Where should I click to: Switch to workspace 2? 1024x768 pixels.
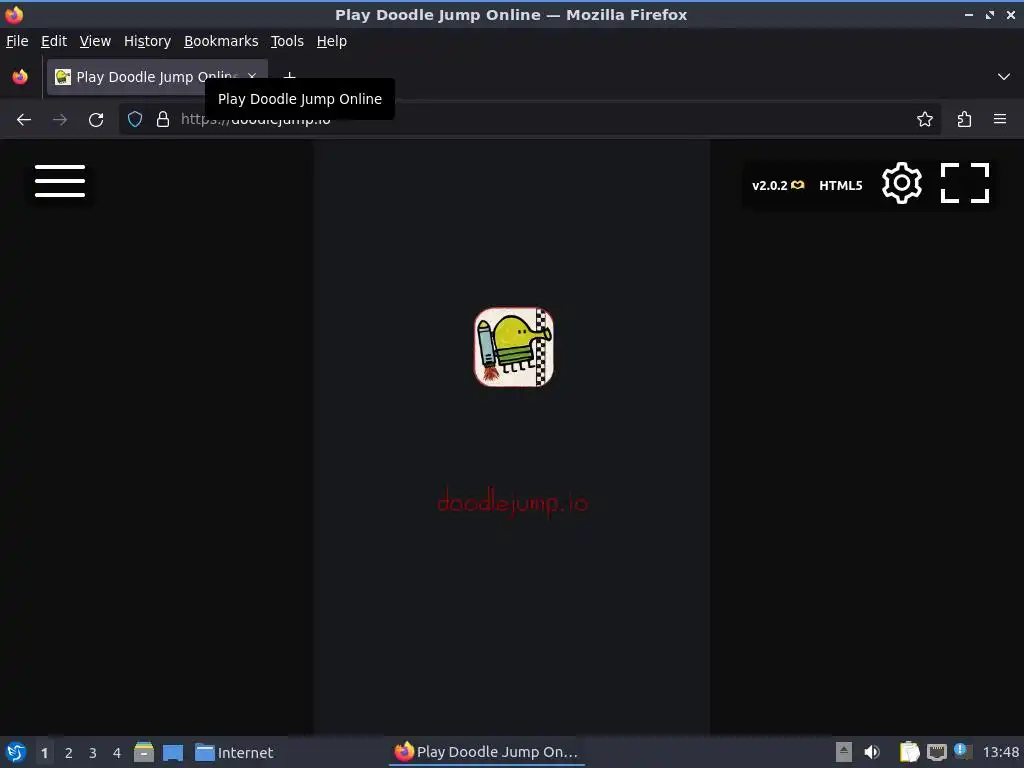(69, 753)
